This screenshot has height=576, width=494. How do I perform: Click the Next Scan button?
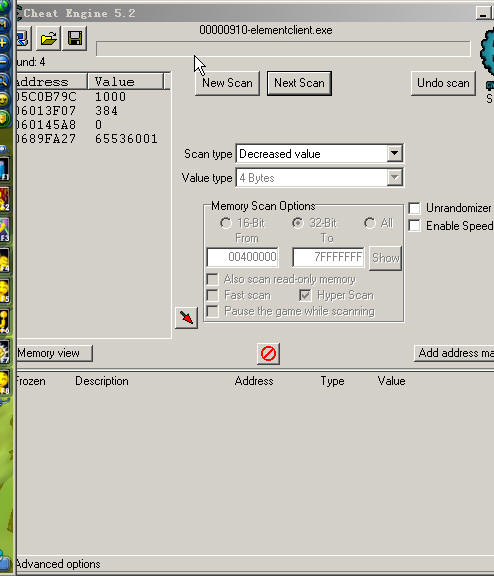[299, 83]
